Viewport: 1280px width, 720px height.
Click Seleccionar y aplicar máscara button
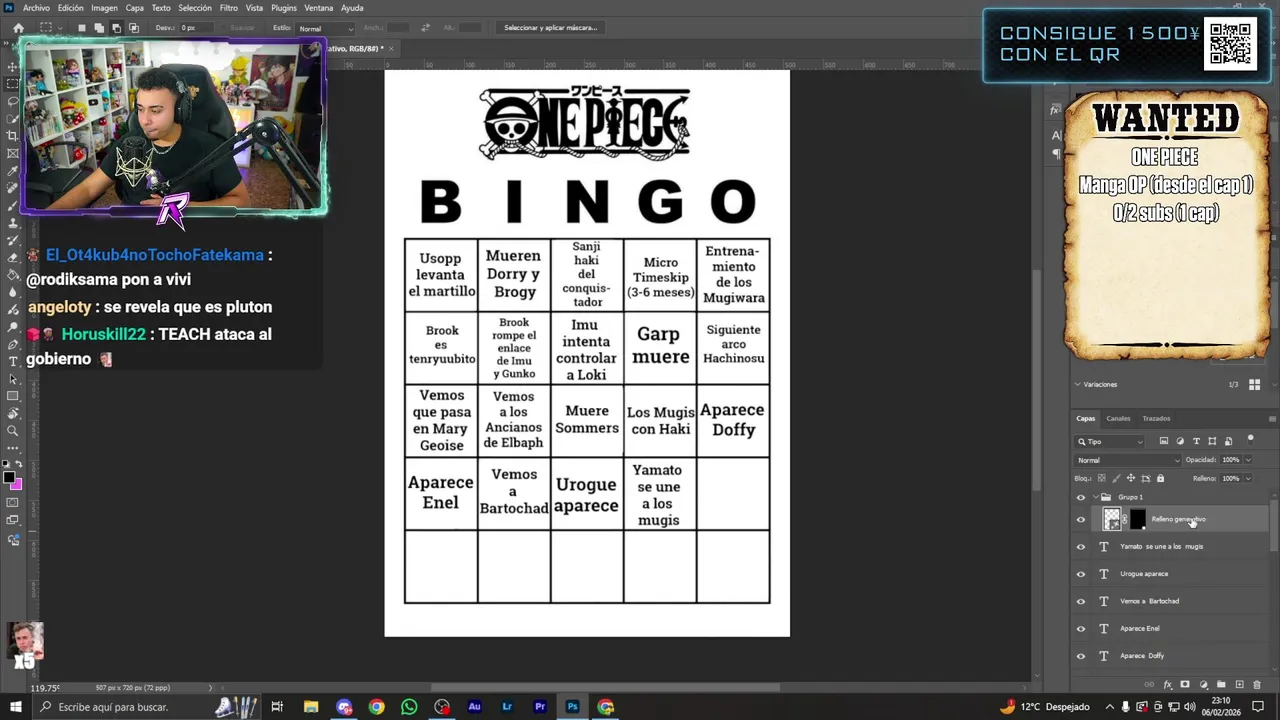tap(550, 28)
